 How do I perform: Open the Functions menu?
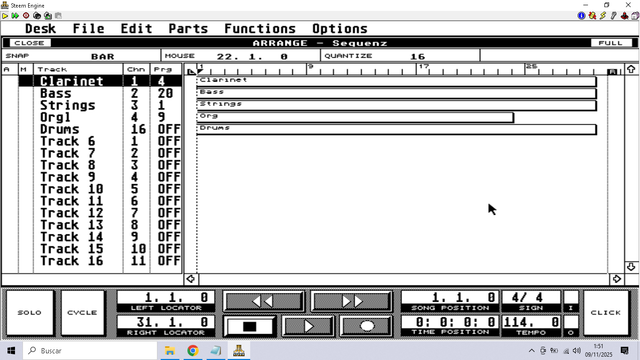coord(260,29)
